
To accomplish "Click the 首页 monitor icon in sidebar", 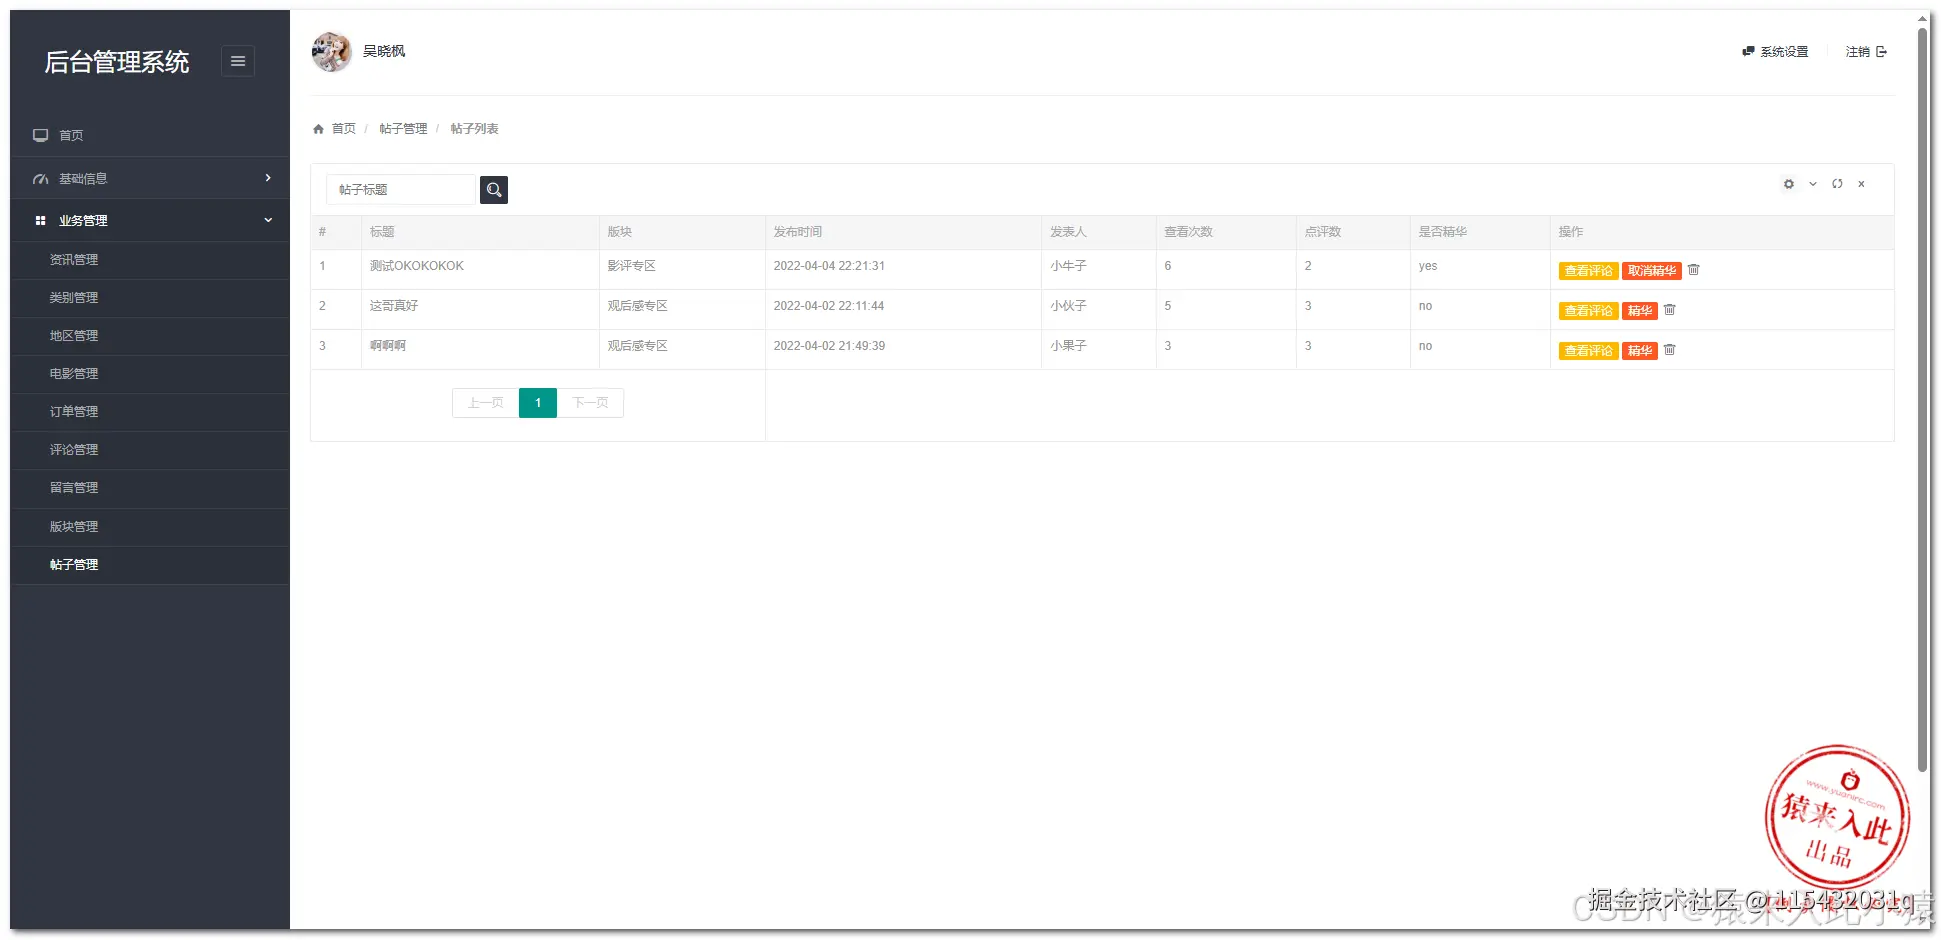I will pos(41,135).
